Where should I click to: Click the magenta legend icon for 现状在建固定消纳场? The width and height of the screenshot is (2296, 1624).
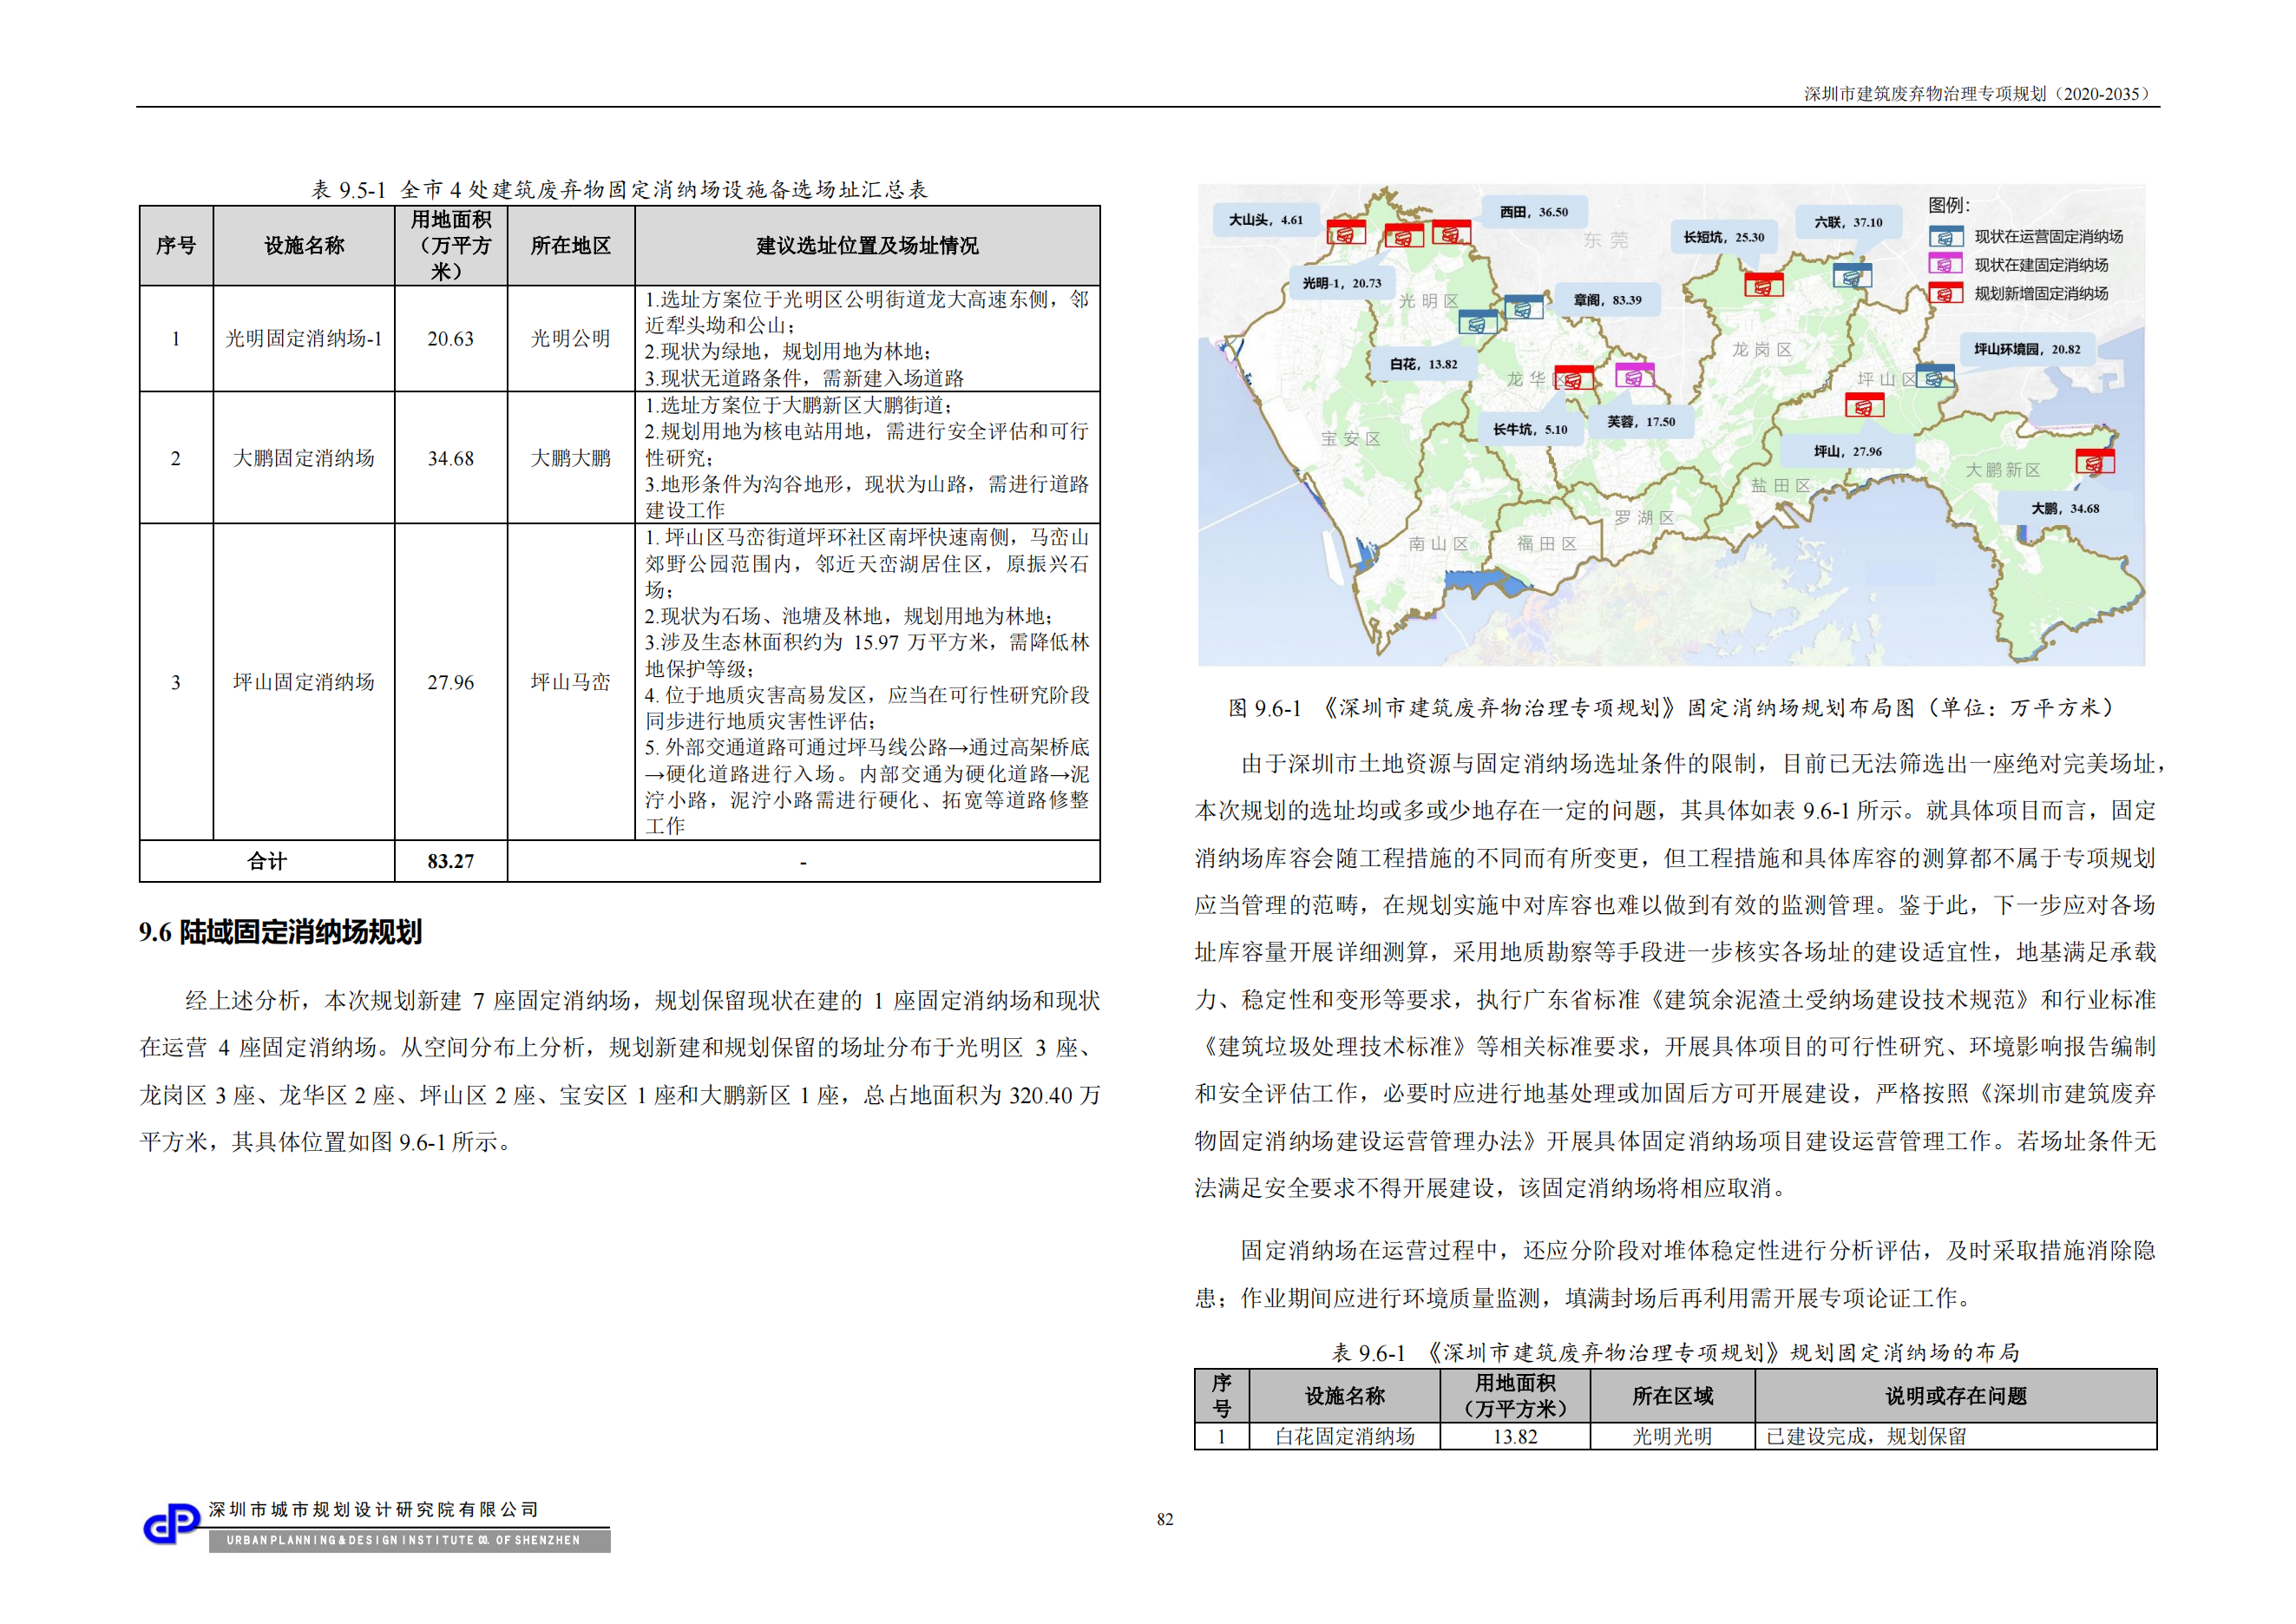(1946, 265)
